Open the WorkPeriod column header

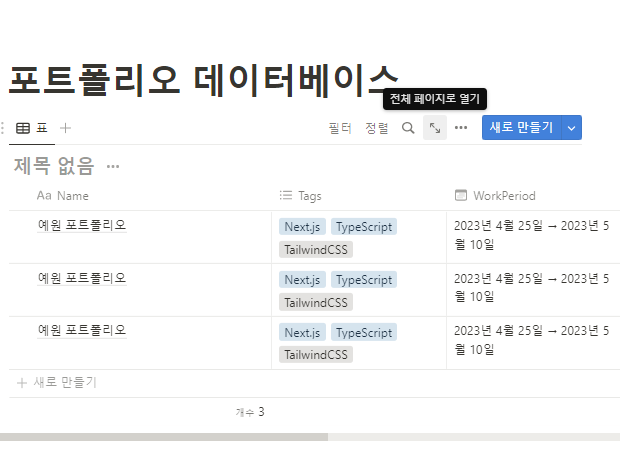pyautogui.click(x=495, y=196)
